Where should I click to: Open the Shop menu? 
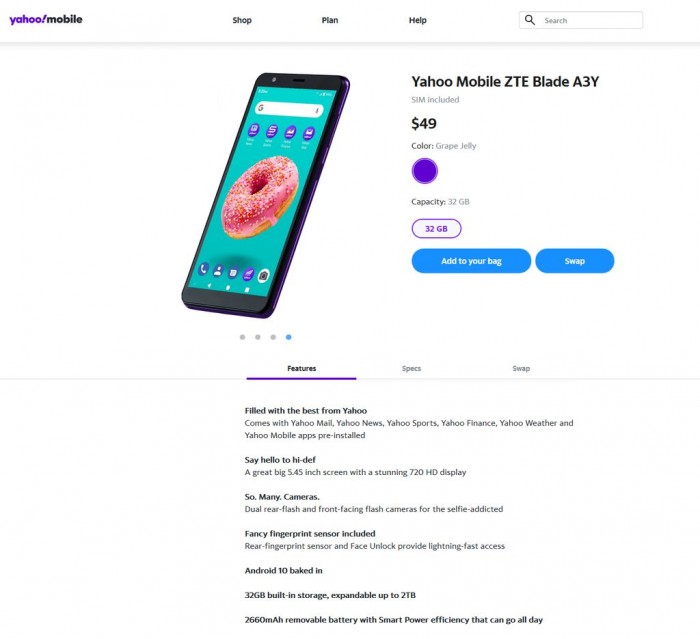click(x=242, y=20)
